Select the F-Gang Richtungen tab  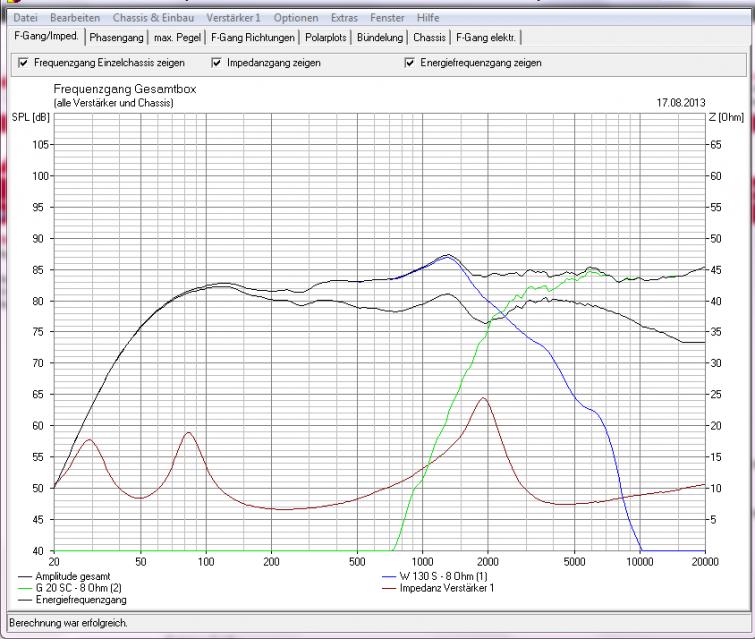coord(254,38)
